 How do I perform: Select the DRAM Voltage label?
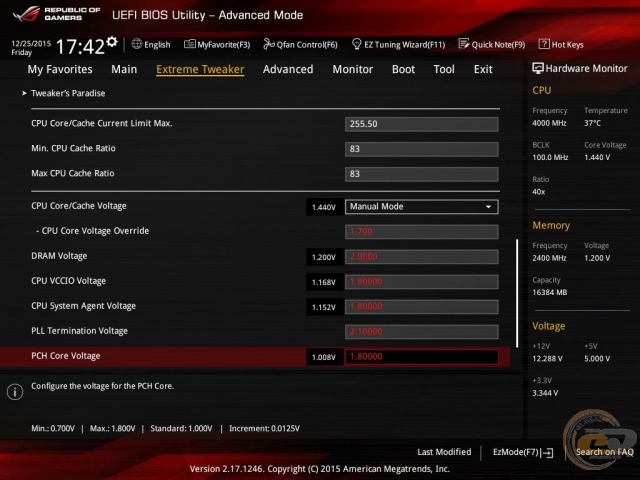point(59,256)
